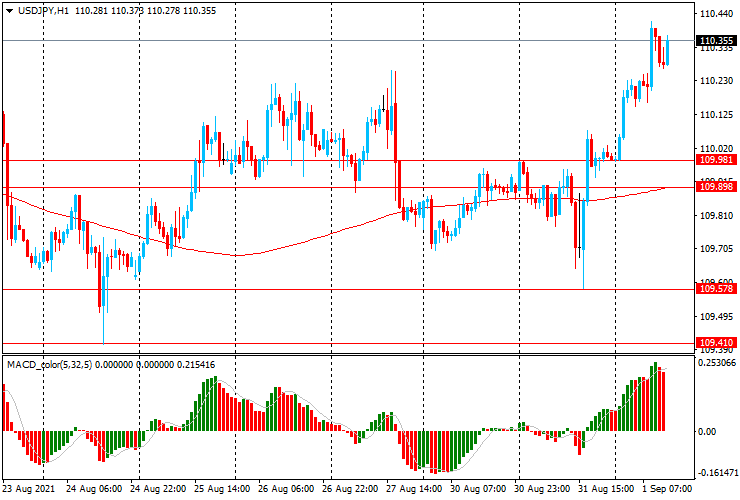
Task: Click the 27 Aug 14:00 time label
Action: [414, 488]
